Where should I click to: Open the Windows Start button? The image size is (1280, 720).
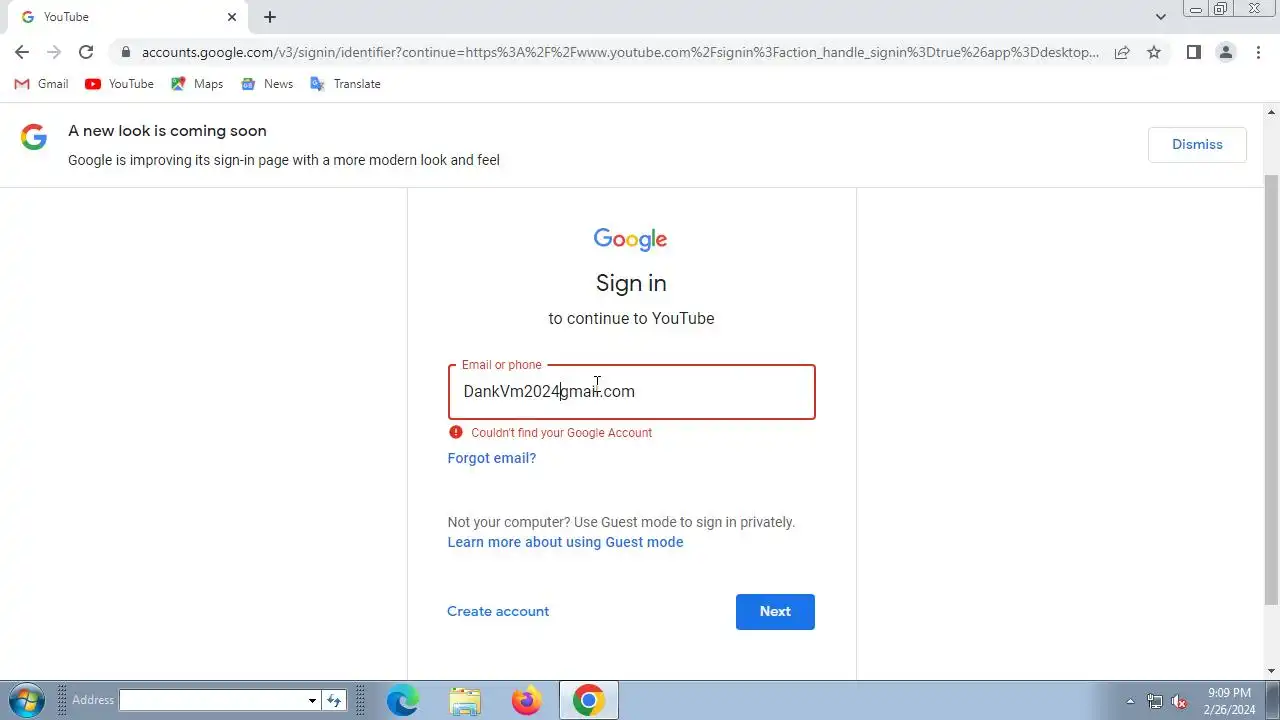pos(26,700)
